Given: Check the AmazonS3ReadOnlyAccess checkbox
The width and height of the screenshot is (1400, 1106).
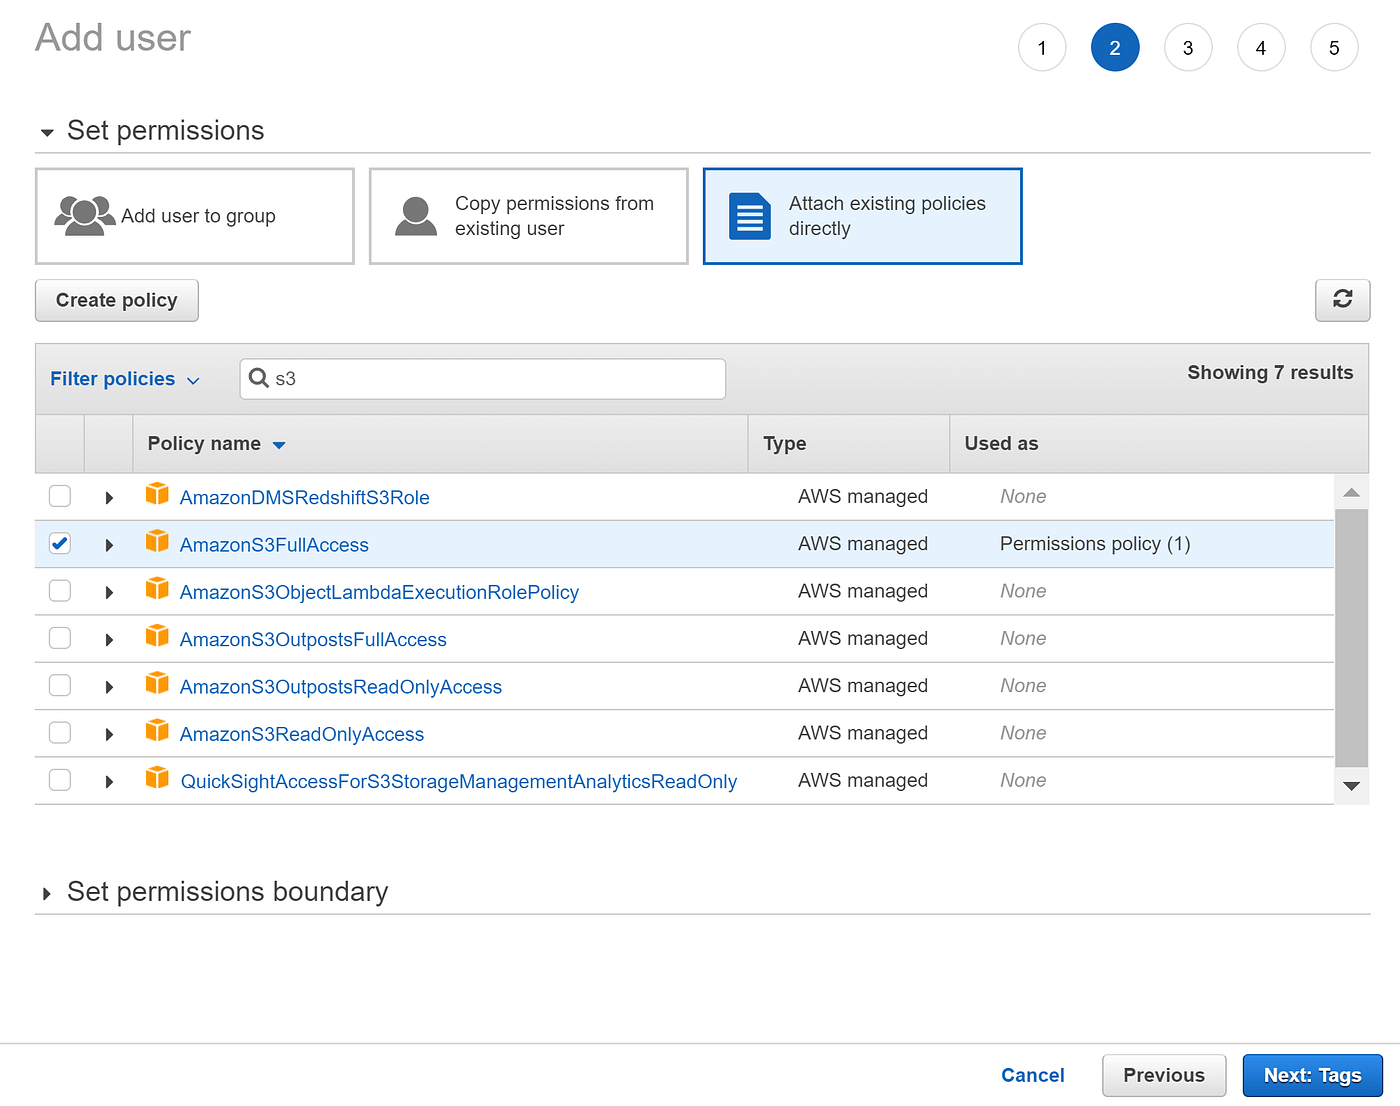Looking at the screenshot, I should coord(59,731).
